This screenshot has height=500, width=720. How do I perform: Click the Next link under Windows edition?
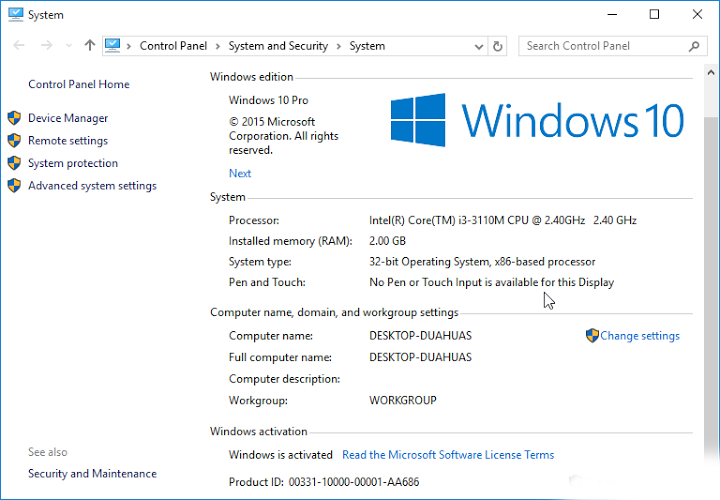[x=240, y=173]
